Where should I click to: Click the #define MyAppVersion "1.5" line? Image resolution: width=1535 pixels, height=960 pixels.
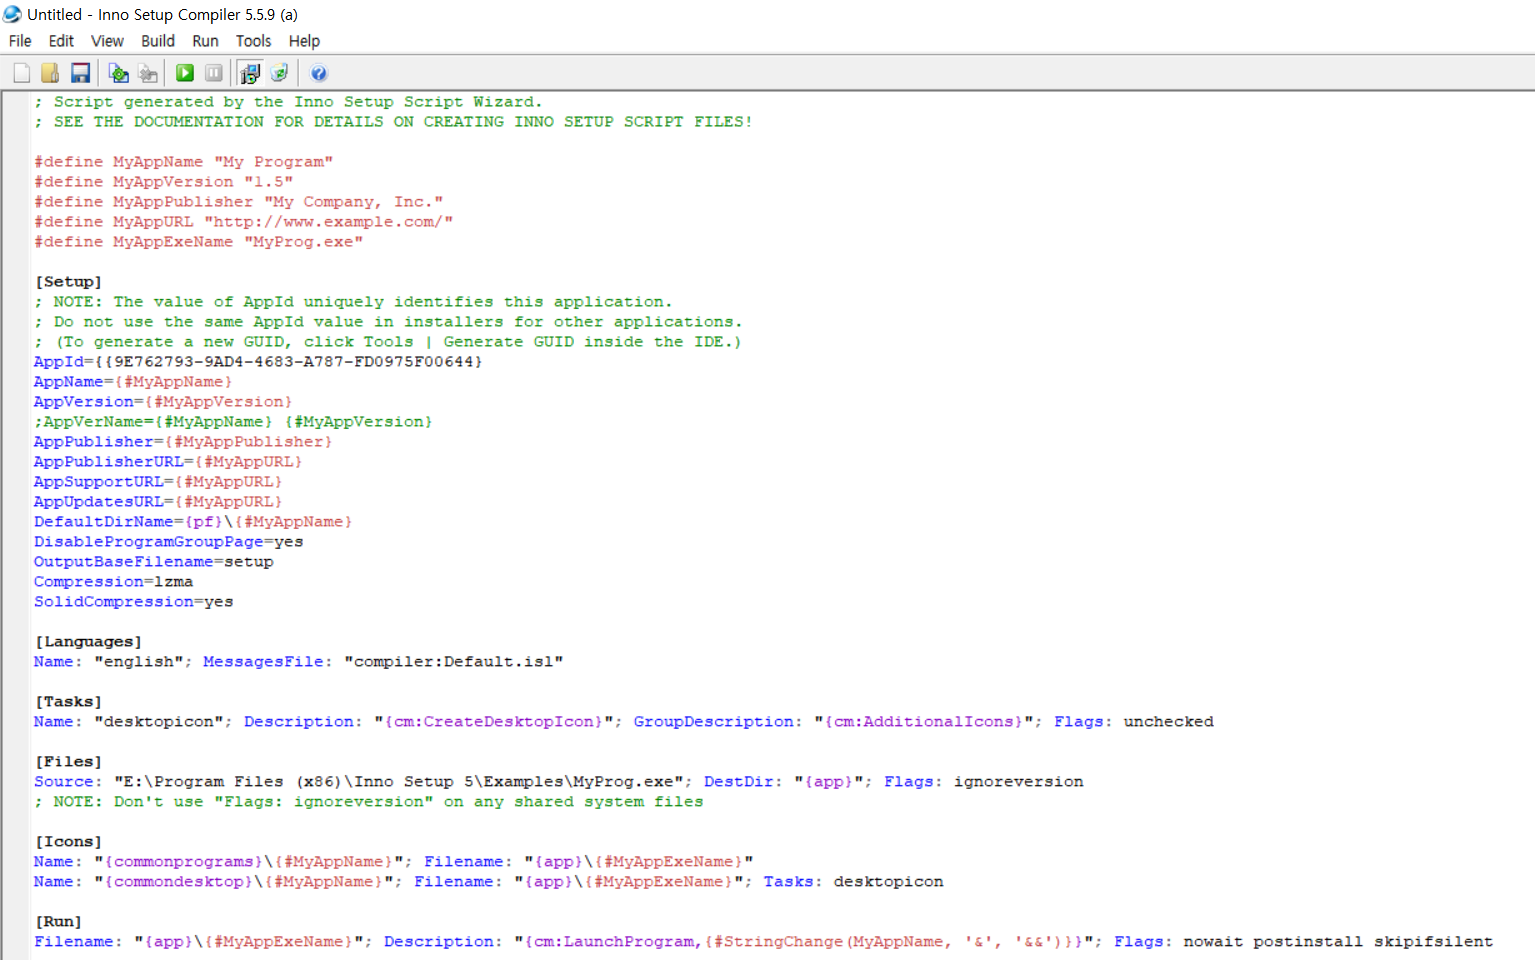click(164, 182)
